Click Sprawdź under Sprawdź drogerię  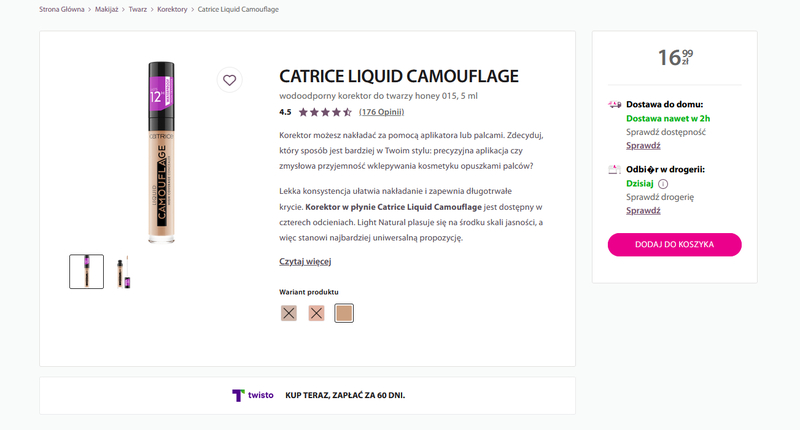(x=643, y=210)
